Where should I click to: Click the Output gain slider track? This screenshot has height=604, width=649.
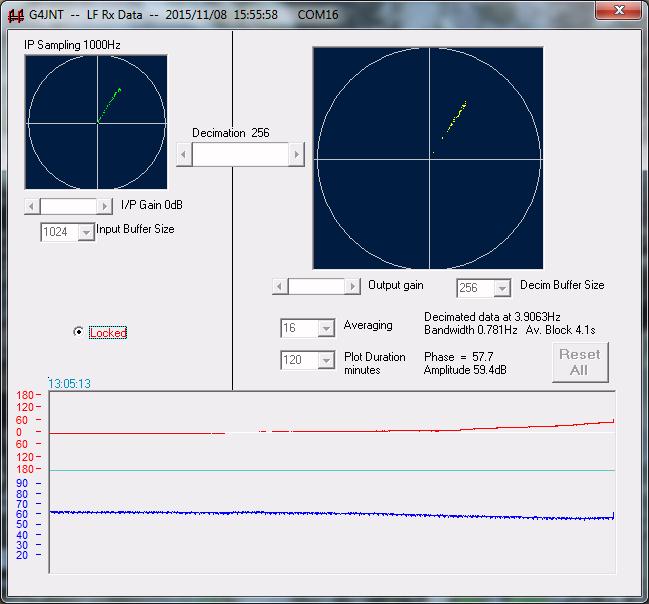[x=316, y=286]
